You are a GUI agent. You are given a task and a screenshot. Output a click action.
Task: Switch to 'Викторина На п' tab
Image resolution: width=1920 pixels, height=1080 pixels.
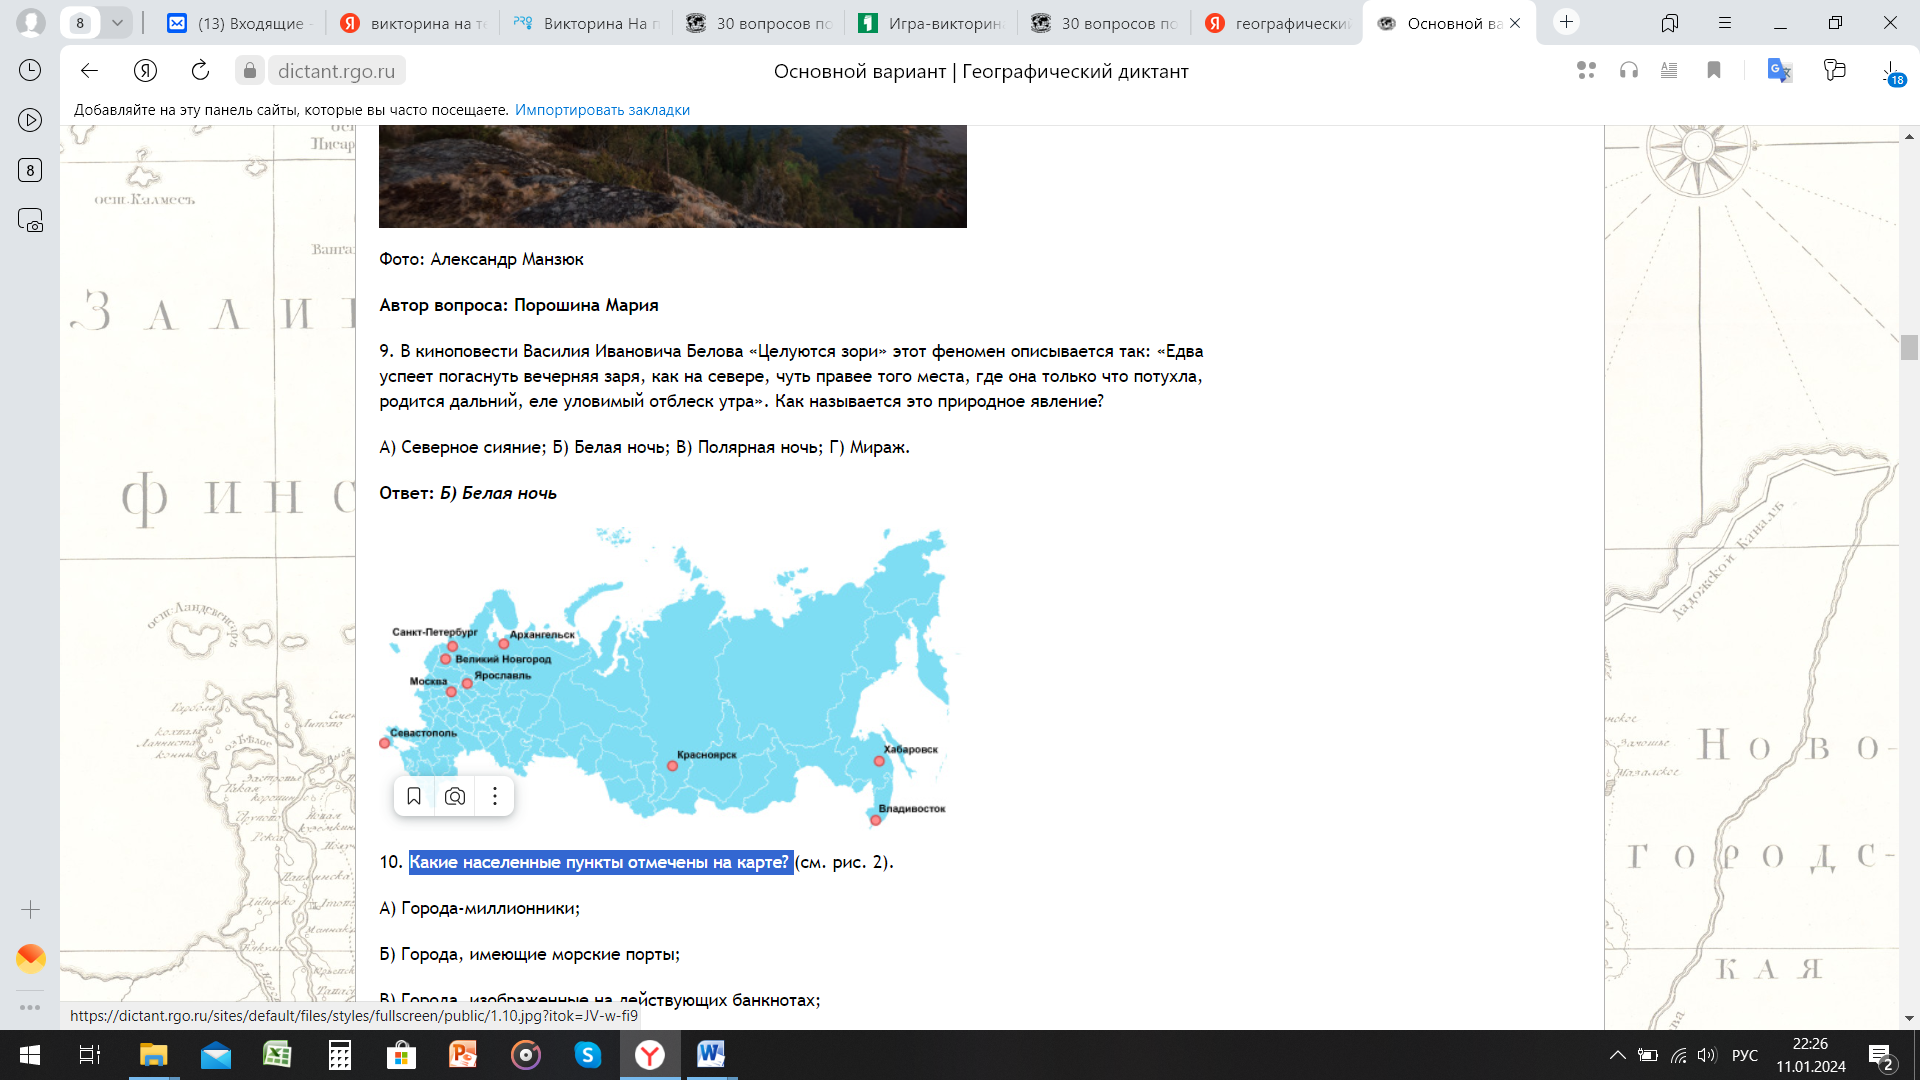click(586, 23)
